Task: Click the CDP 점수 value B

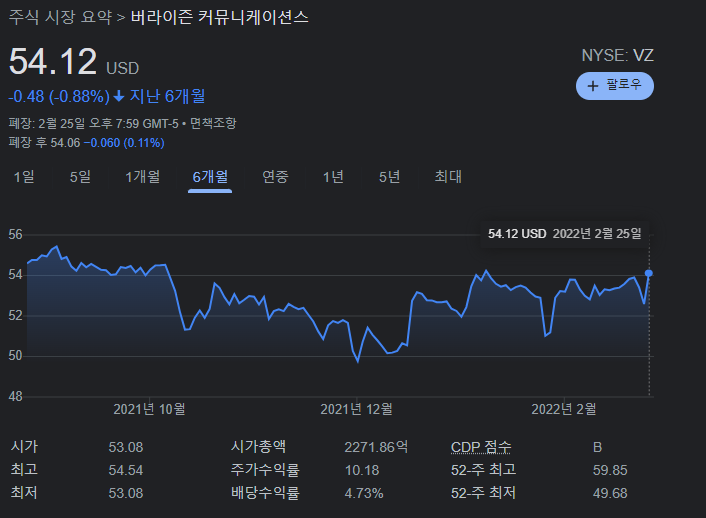Action: click(597, 447)
